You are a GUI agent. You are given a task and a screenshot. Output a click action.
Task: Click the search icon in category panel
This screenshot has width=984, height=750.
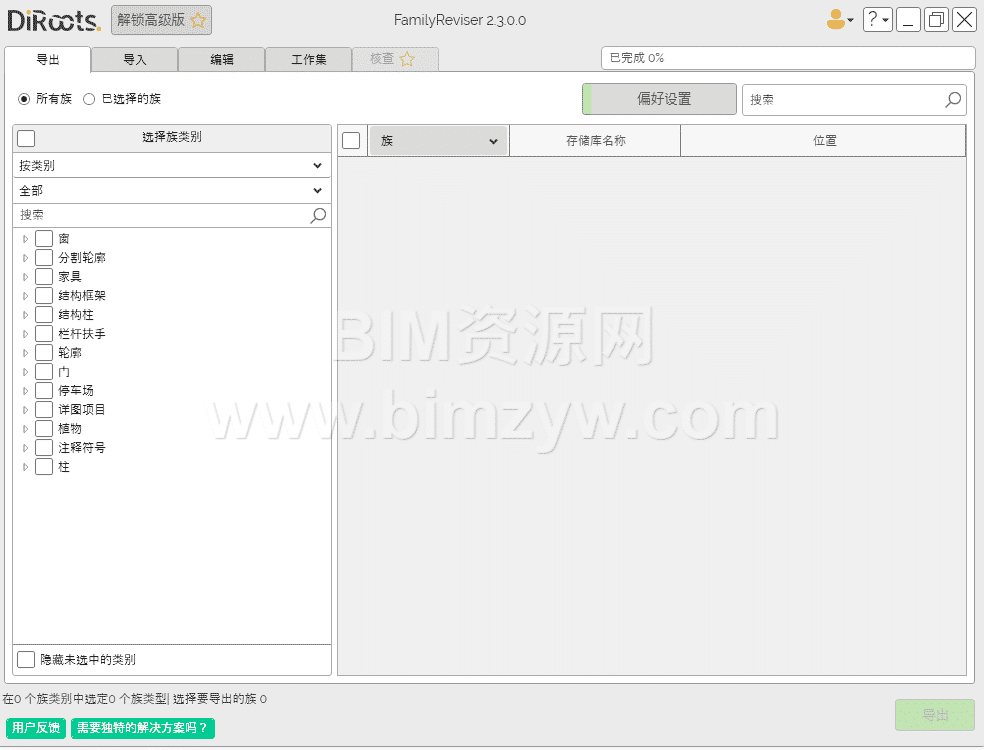tap(318, 215)
